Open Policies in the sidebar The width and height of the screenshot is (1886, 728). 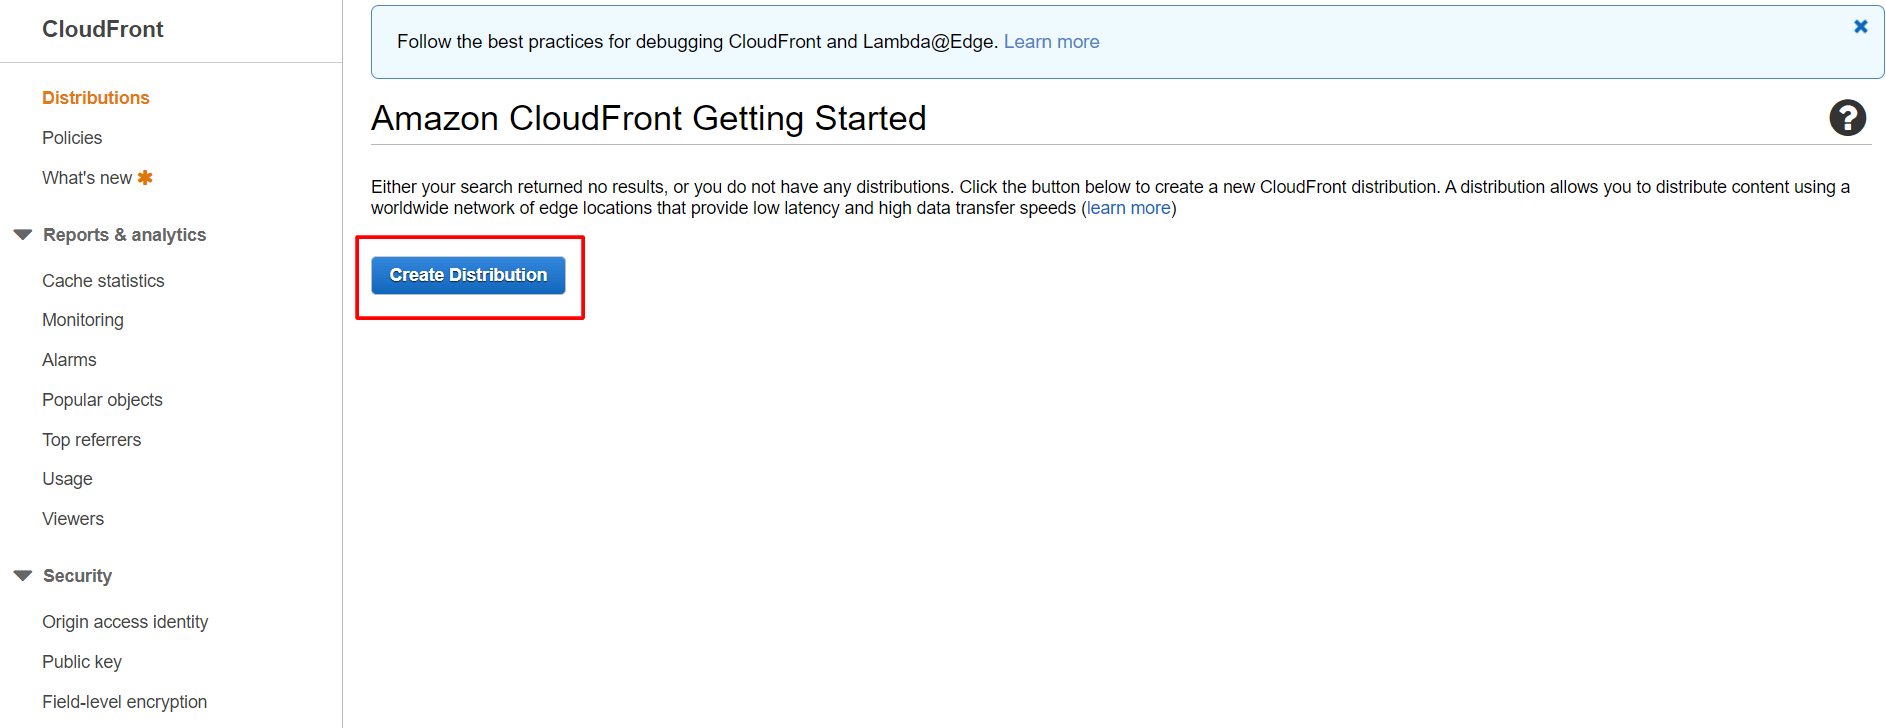pos(72,138)
